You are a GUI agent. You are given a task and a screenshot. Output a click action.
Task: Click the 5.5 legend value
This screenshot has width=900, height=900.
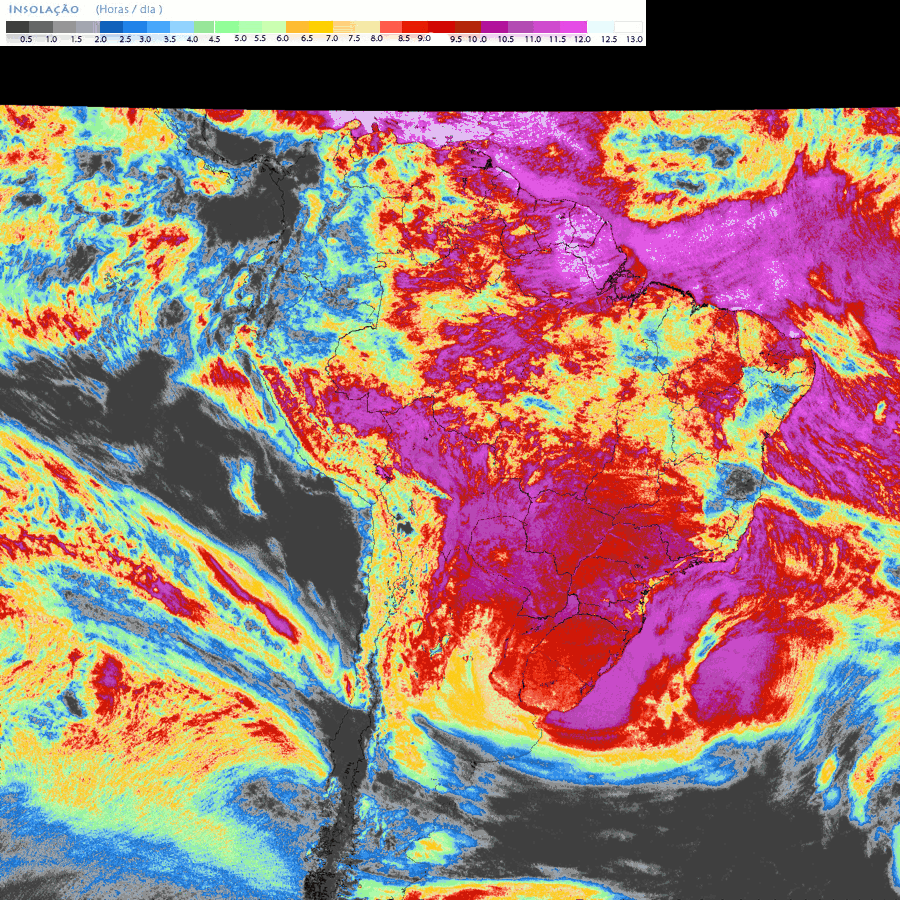(x=260, y=38)
